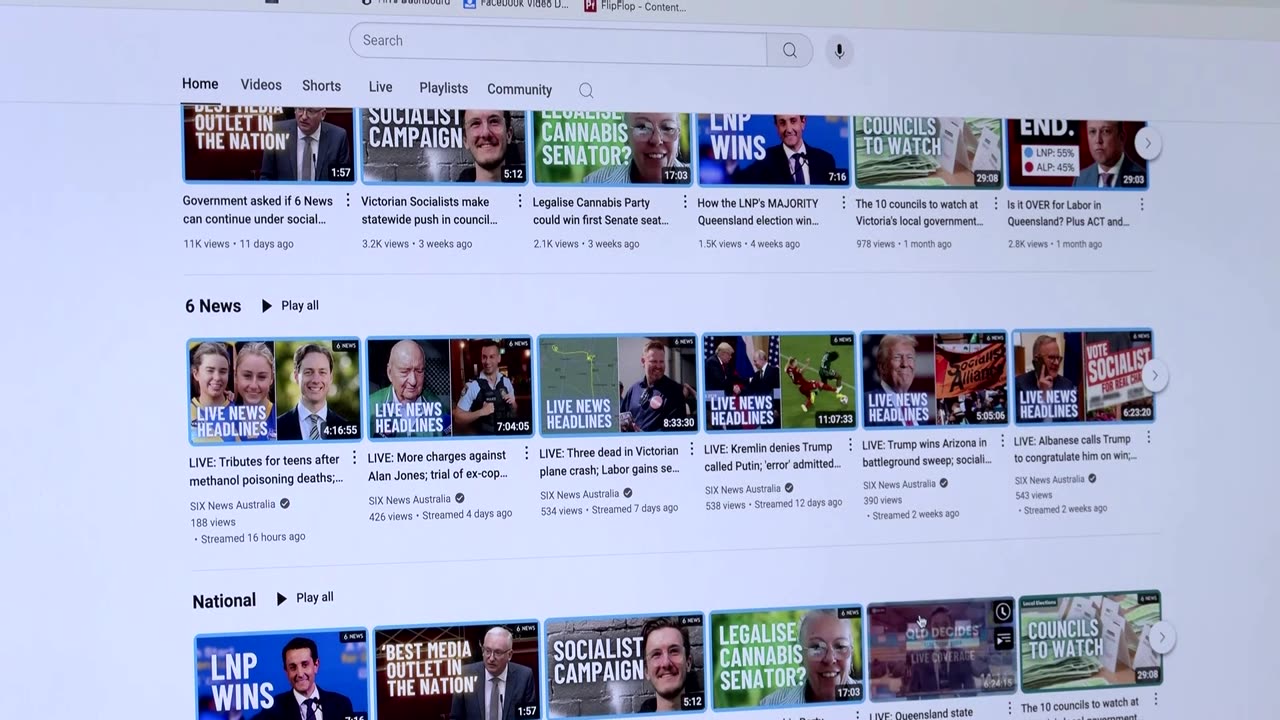Switch to the Shorts tab
This screenshot has height=720, width=1280.
click(321, 86)
